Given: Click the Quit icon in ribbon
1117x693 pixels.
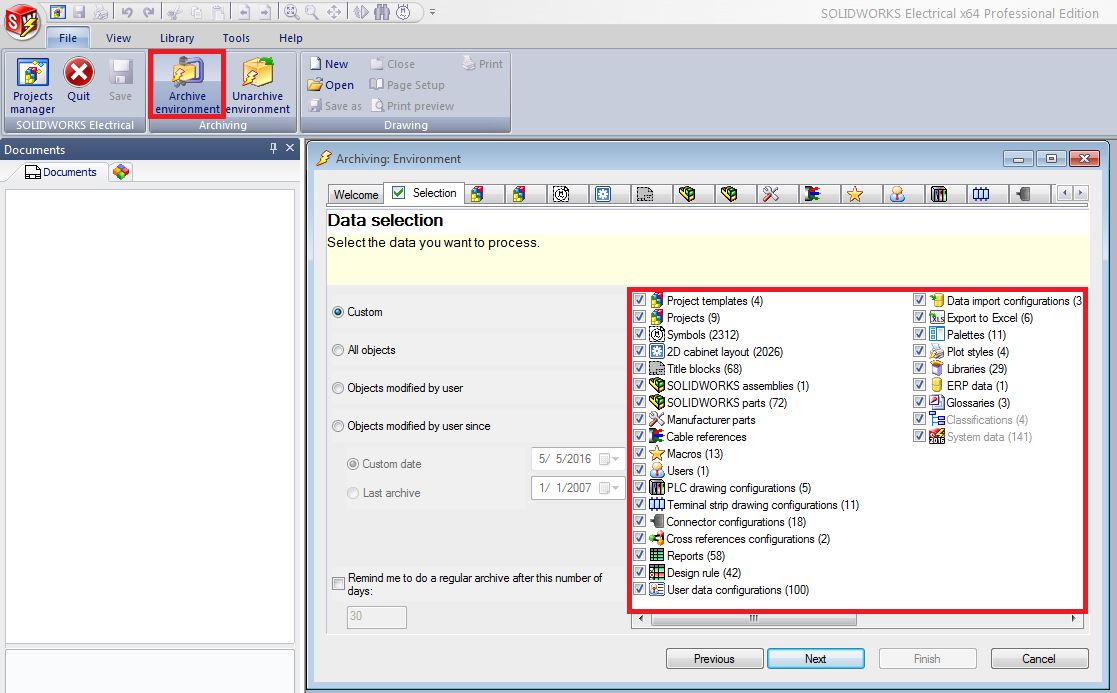Looking at the screenshot, I should tap(78, 79).
